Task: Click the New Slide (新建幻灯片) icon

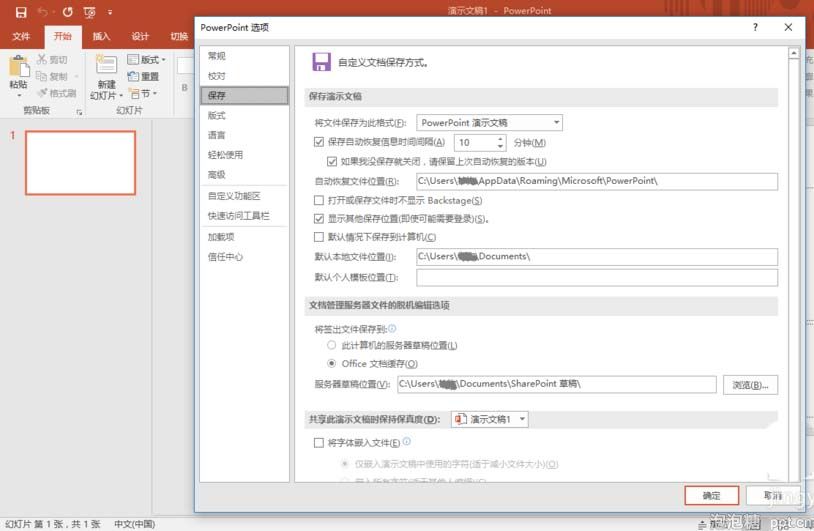Action: (106, 66)
